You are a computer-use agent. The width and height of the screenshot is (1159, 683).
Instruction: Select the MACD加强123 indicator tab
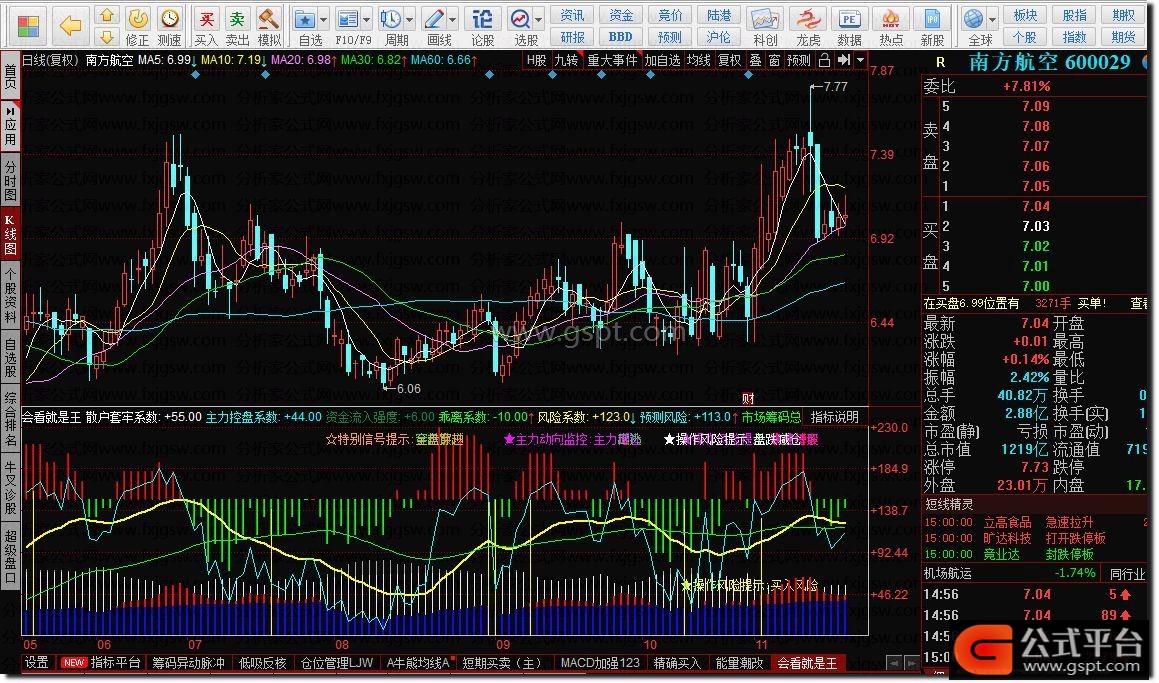600,664
